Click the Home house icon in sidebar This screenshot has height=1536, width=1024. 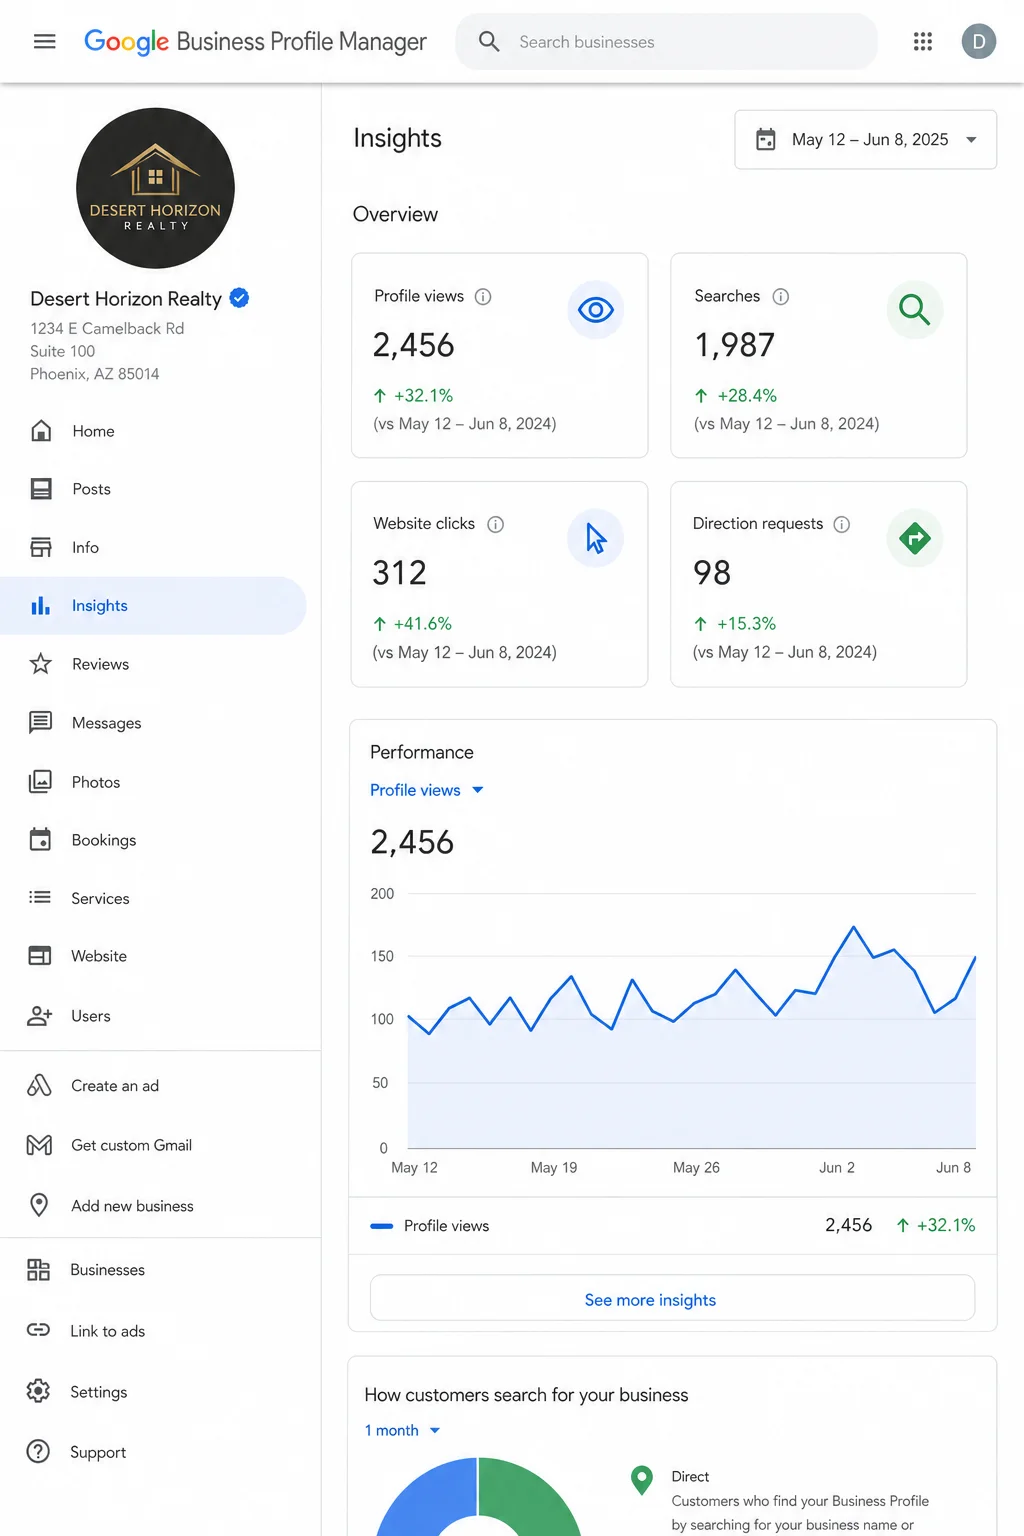click(x=41, y=431)
